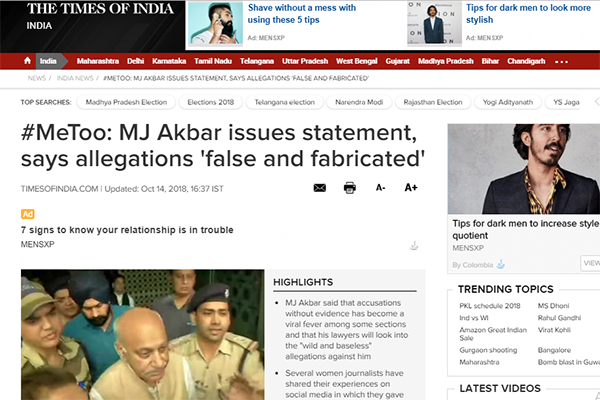
Task: Open West Bengal section
Action: click(357, 61)
